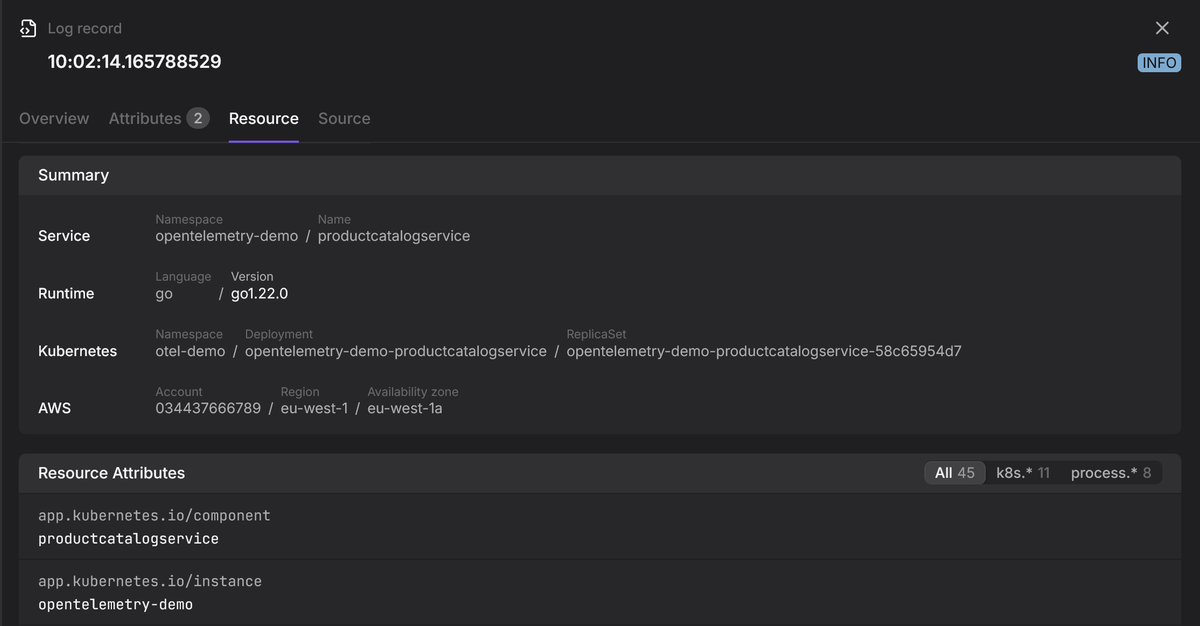Screen dimensions: 1200x626
Task: Open the Source tab
Action: [344, 118]
